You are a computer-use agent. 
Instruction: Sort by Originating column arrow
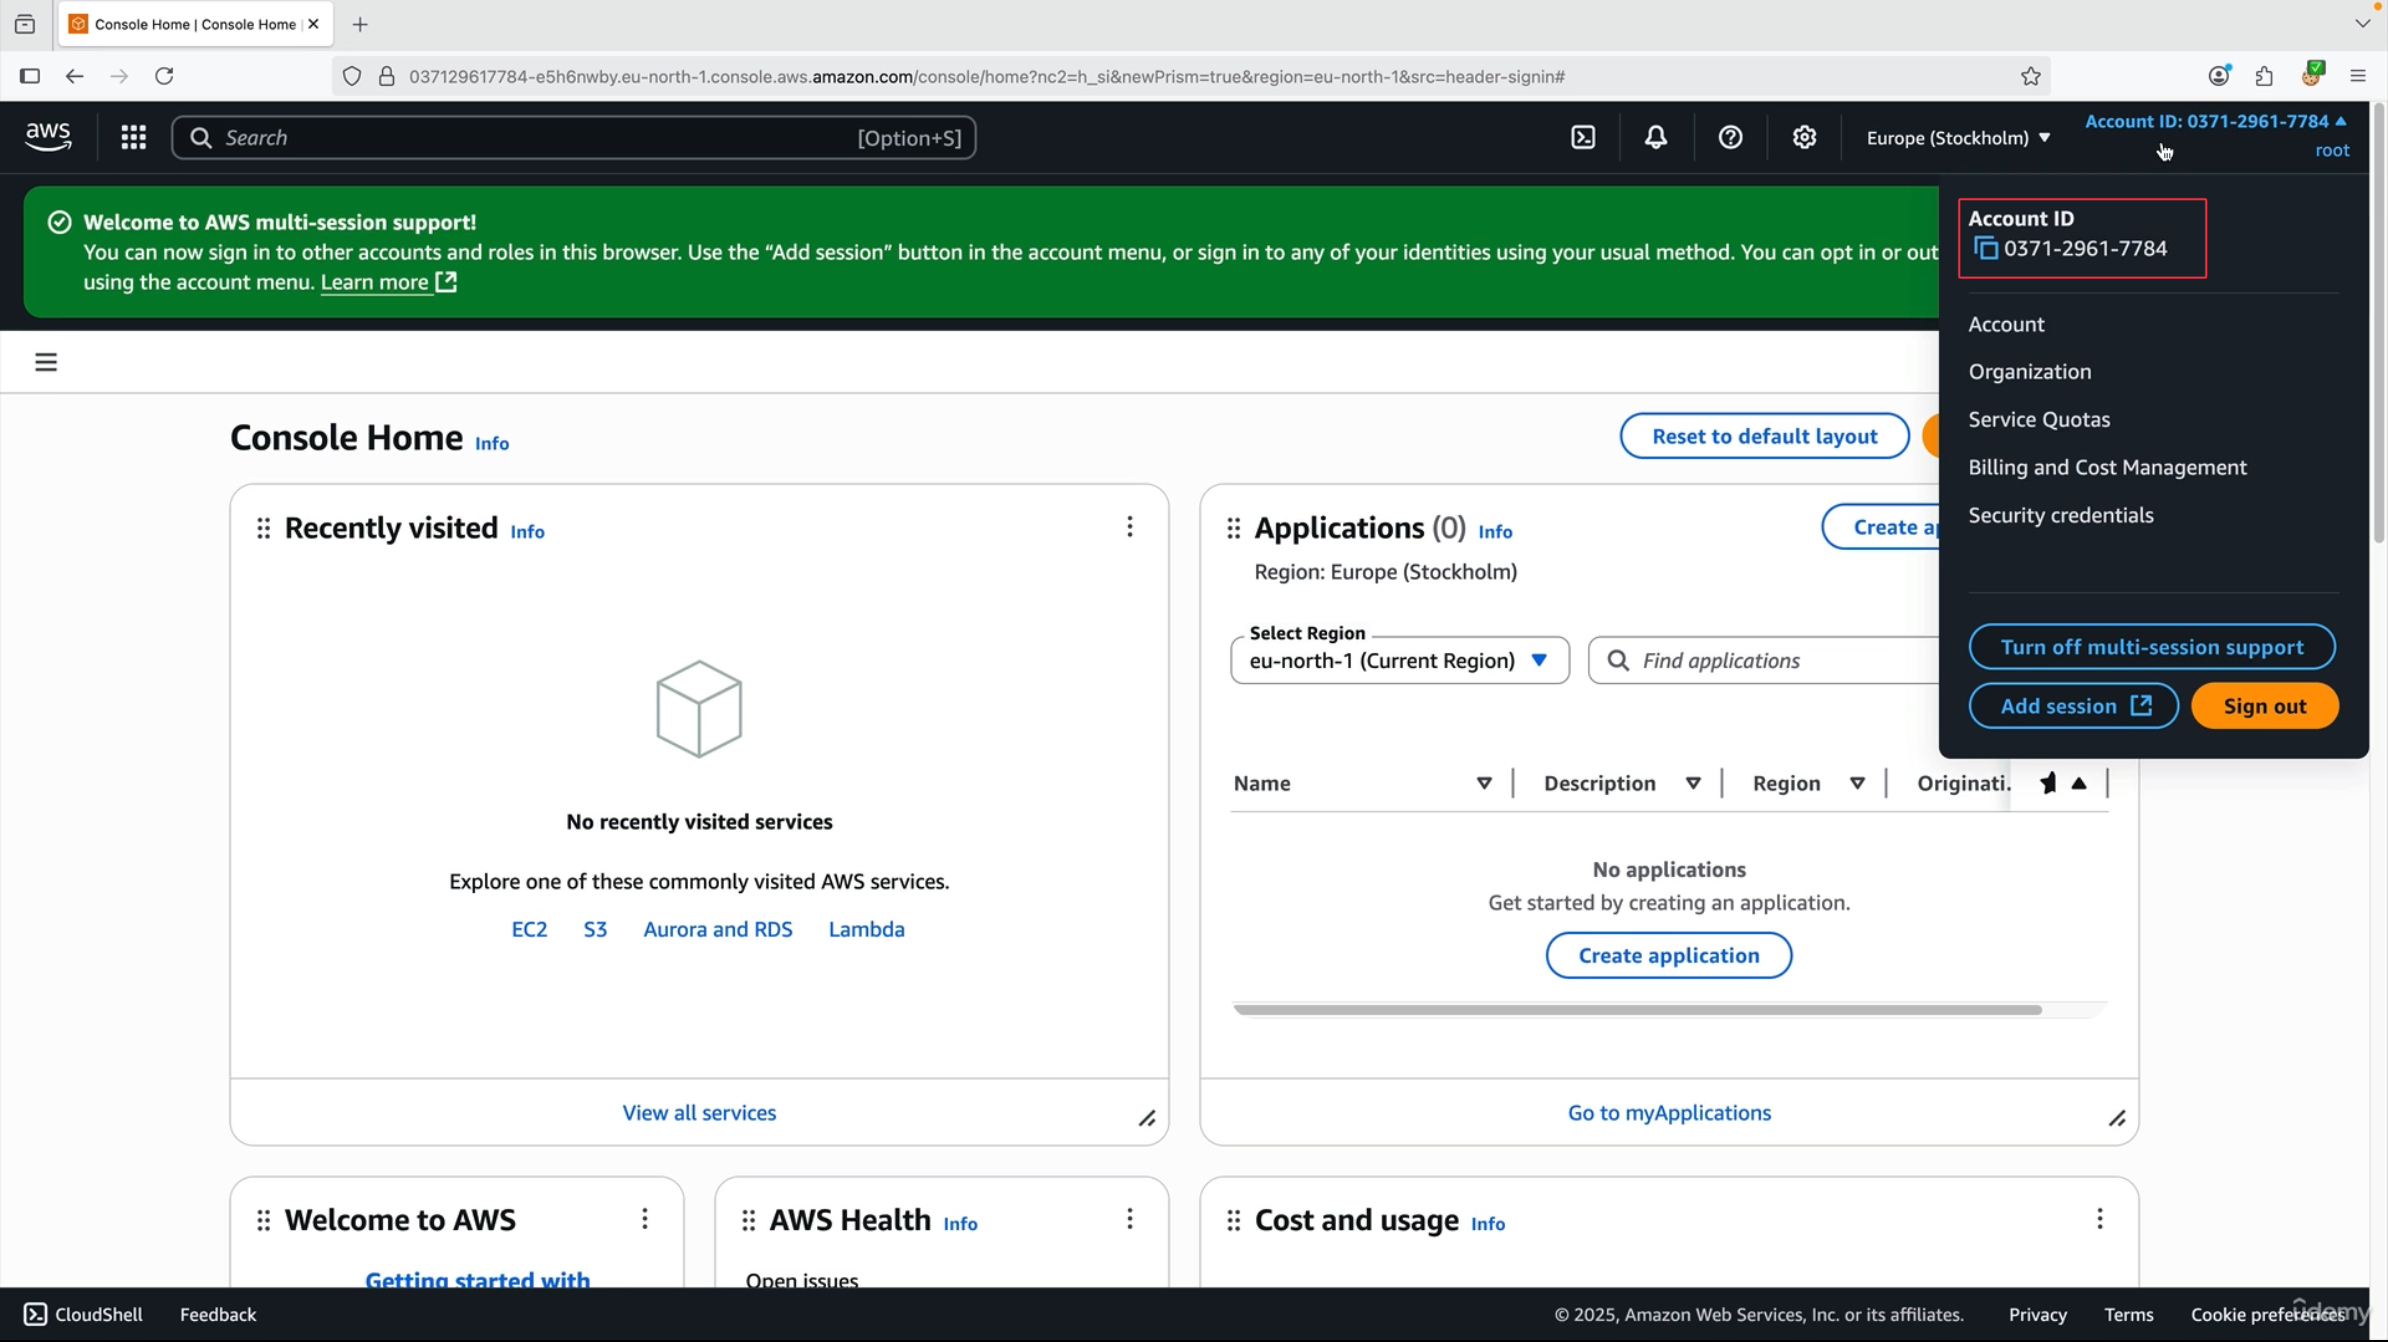[x=2079, y=783]
